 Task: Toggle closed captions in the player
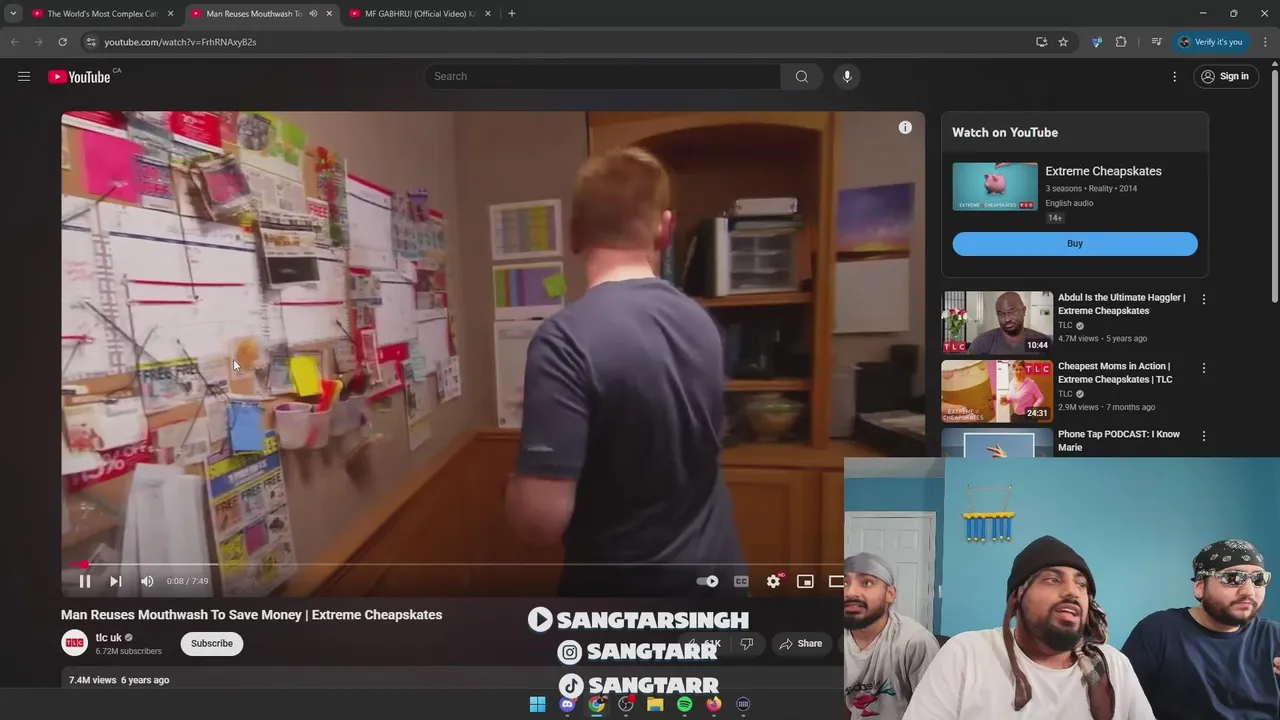741,581
